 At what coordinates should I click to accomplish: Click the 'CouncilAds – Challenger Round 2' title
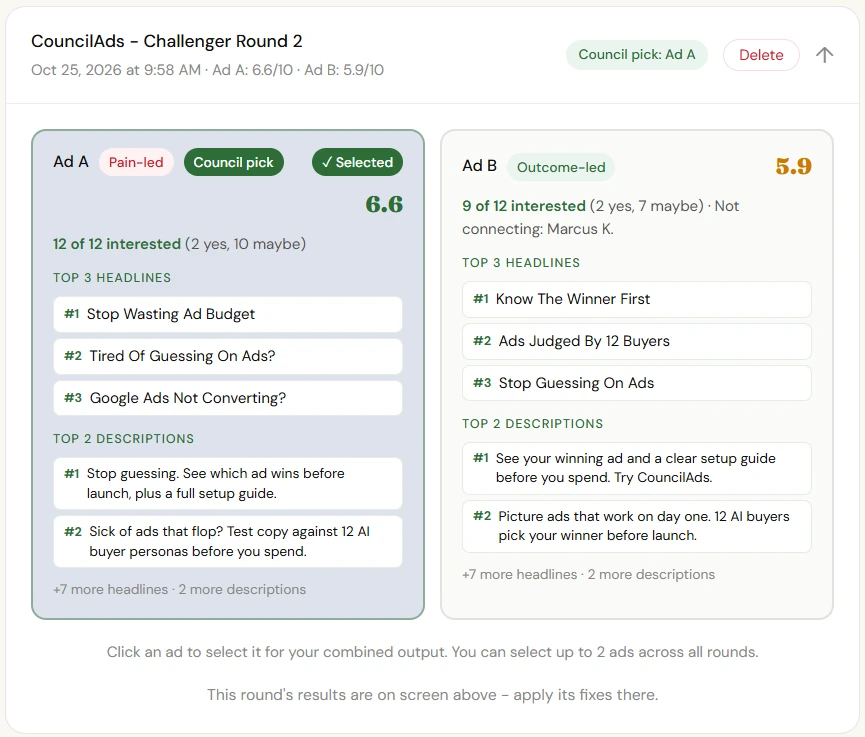(x=167, y=41)
